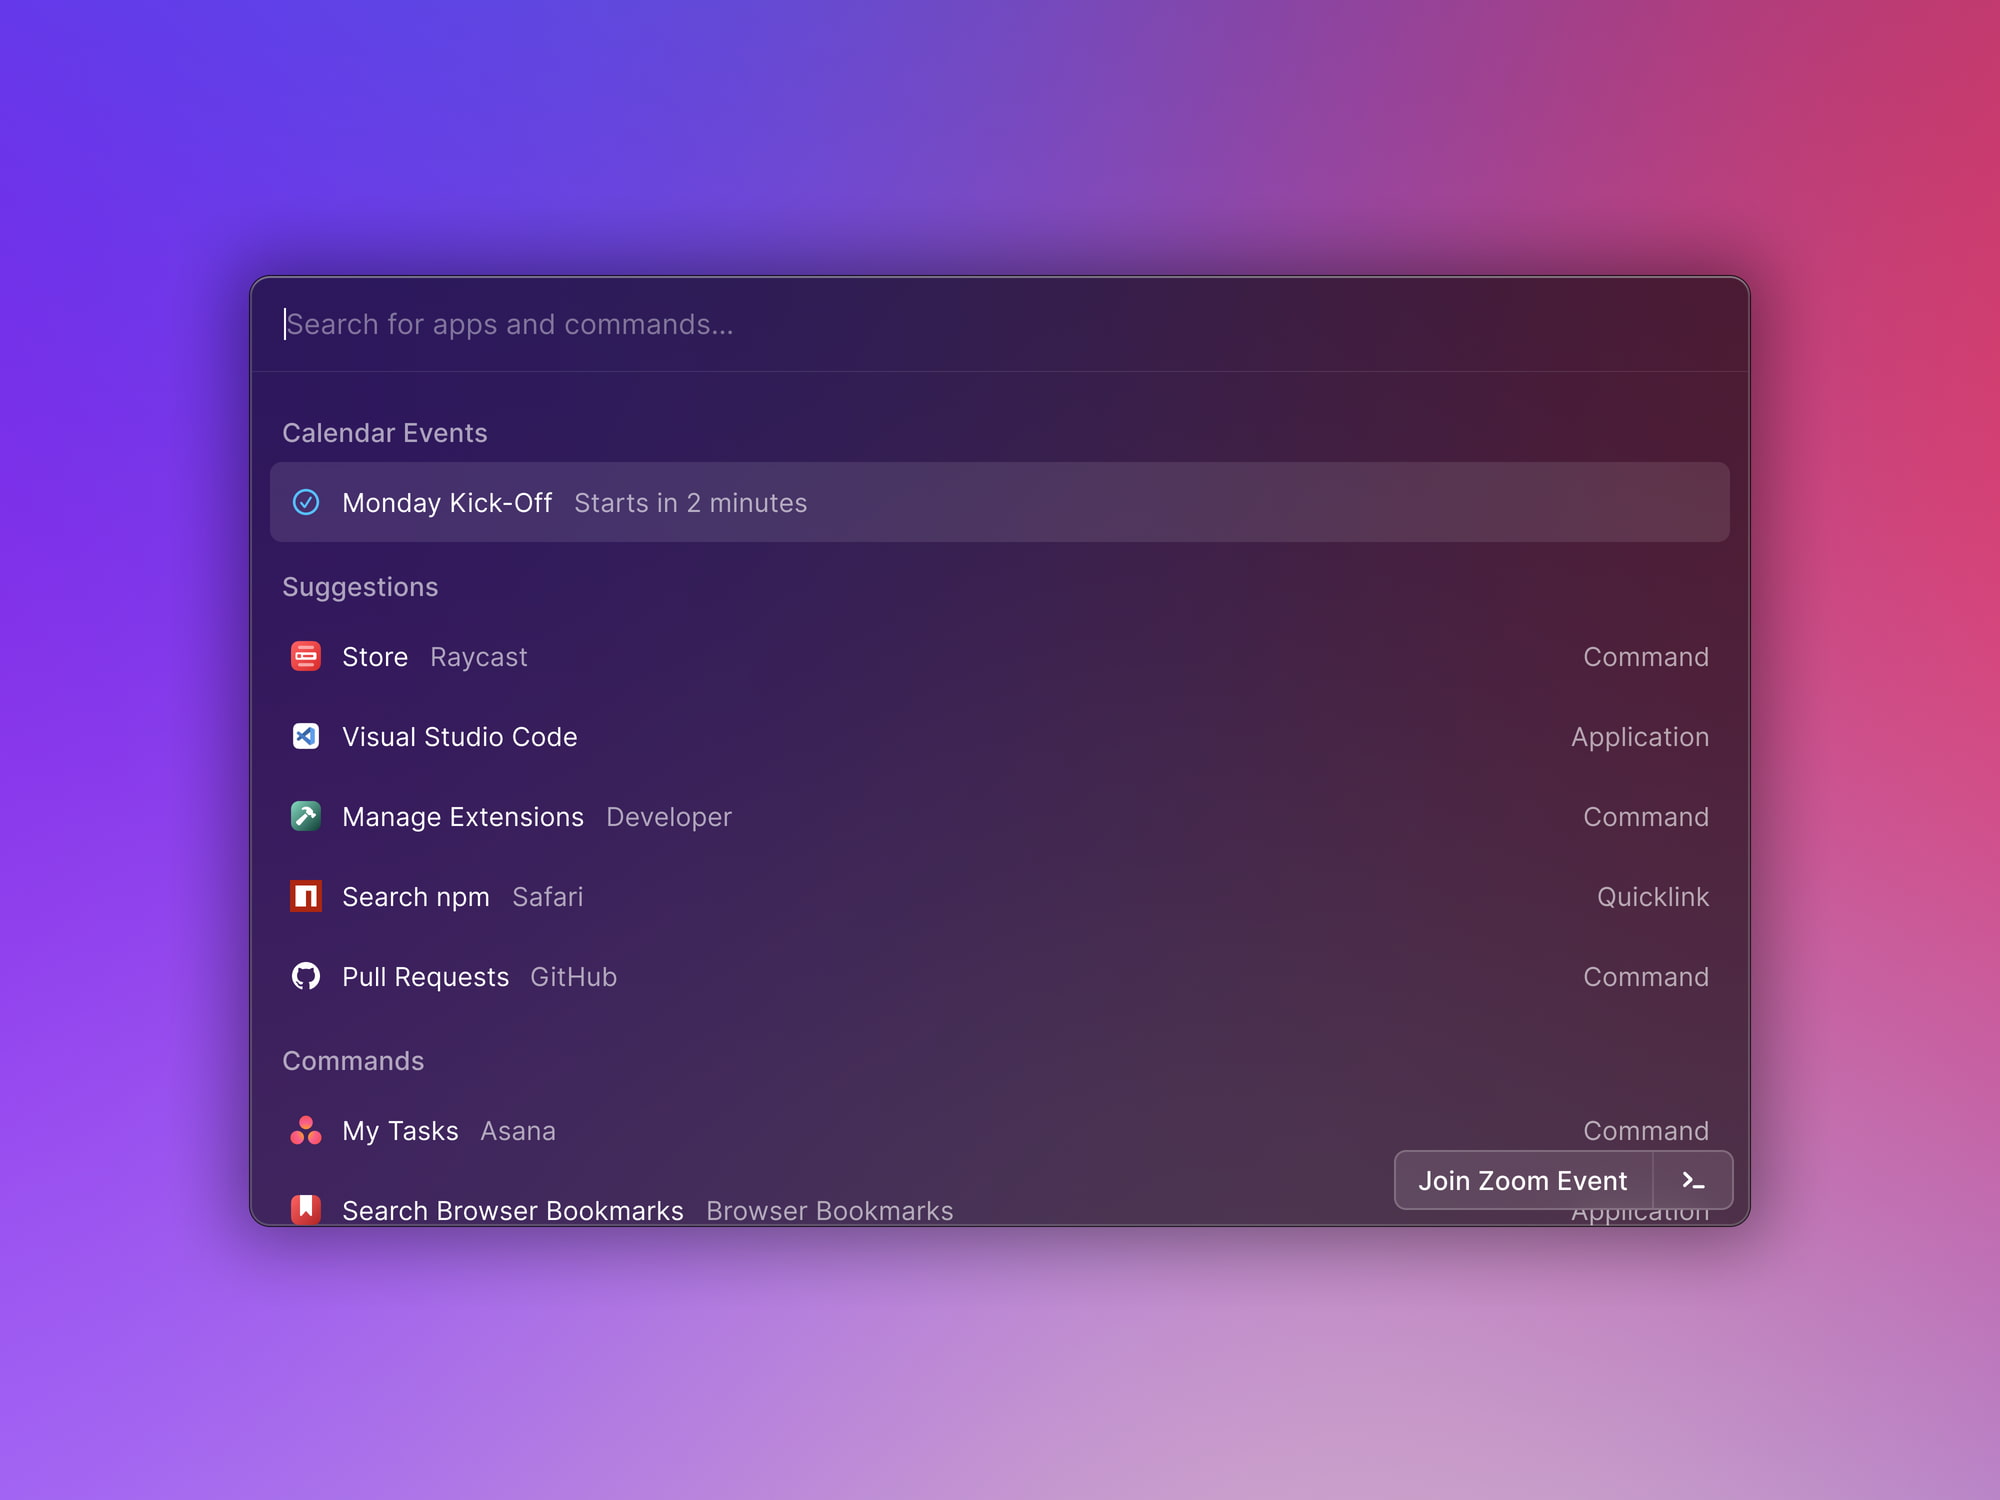
Task: Focus the Search for apps and commands field
Action: [x=1000, y=324]
